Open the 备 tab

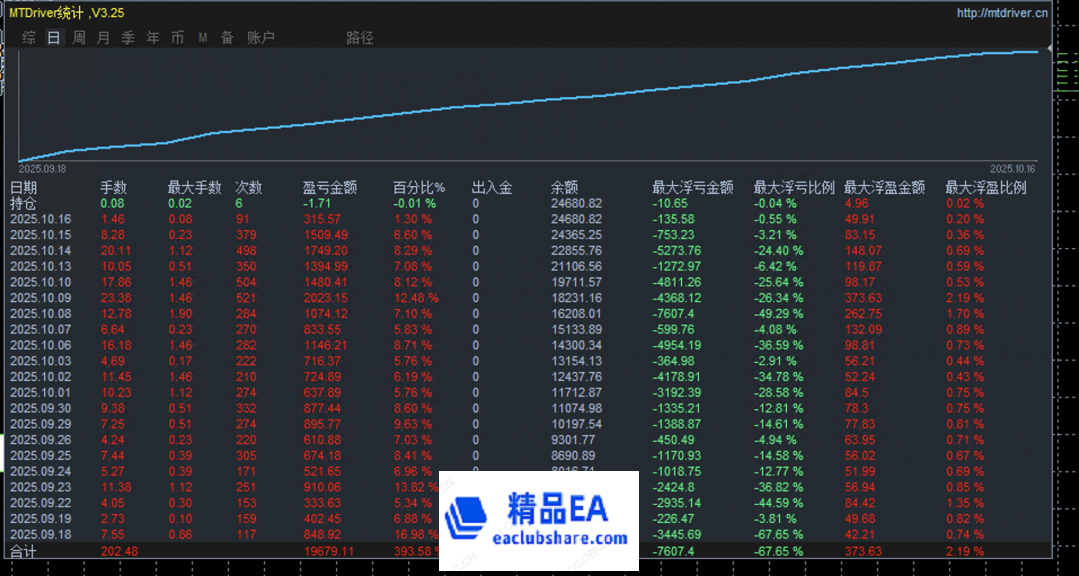pyautogui.click(x=227, y=38)
